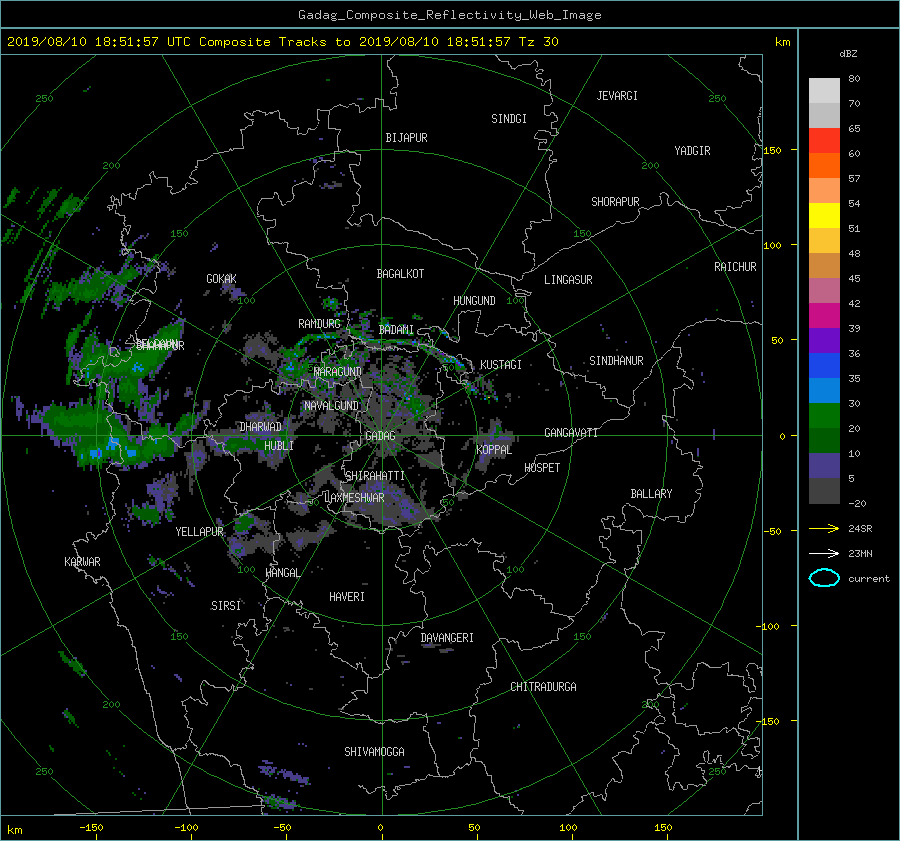Image resolution: width=900 pixels, height=841 pixels.
Task: Click the SIRSI city label
Action: (226, 606)
